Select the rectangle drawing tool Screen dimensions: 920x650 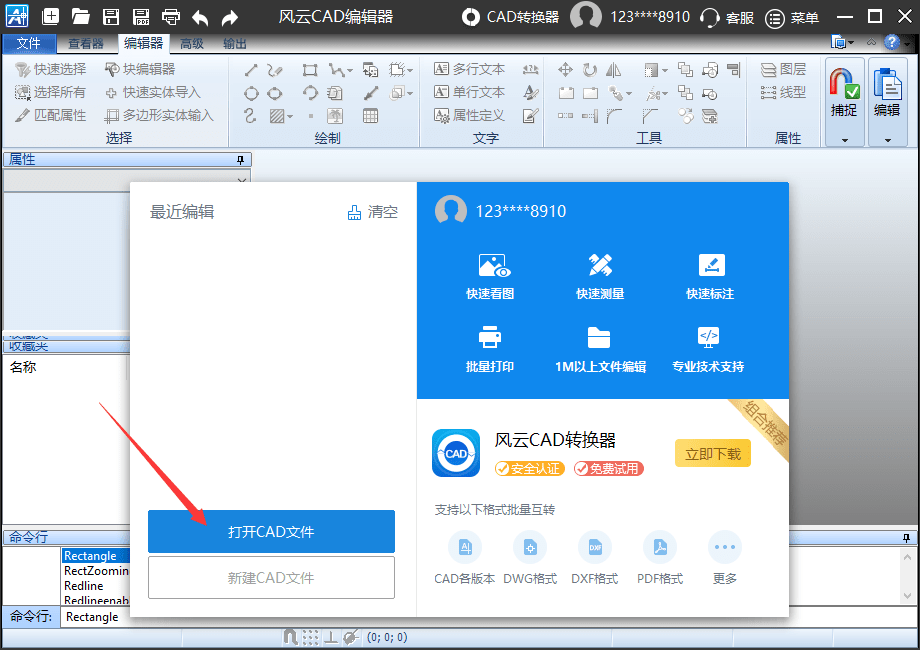[310, 70]
